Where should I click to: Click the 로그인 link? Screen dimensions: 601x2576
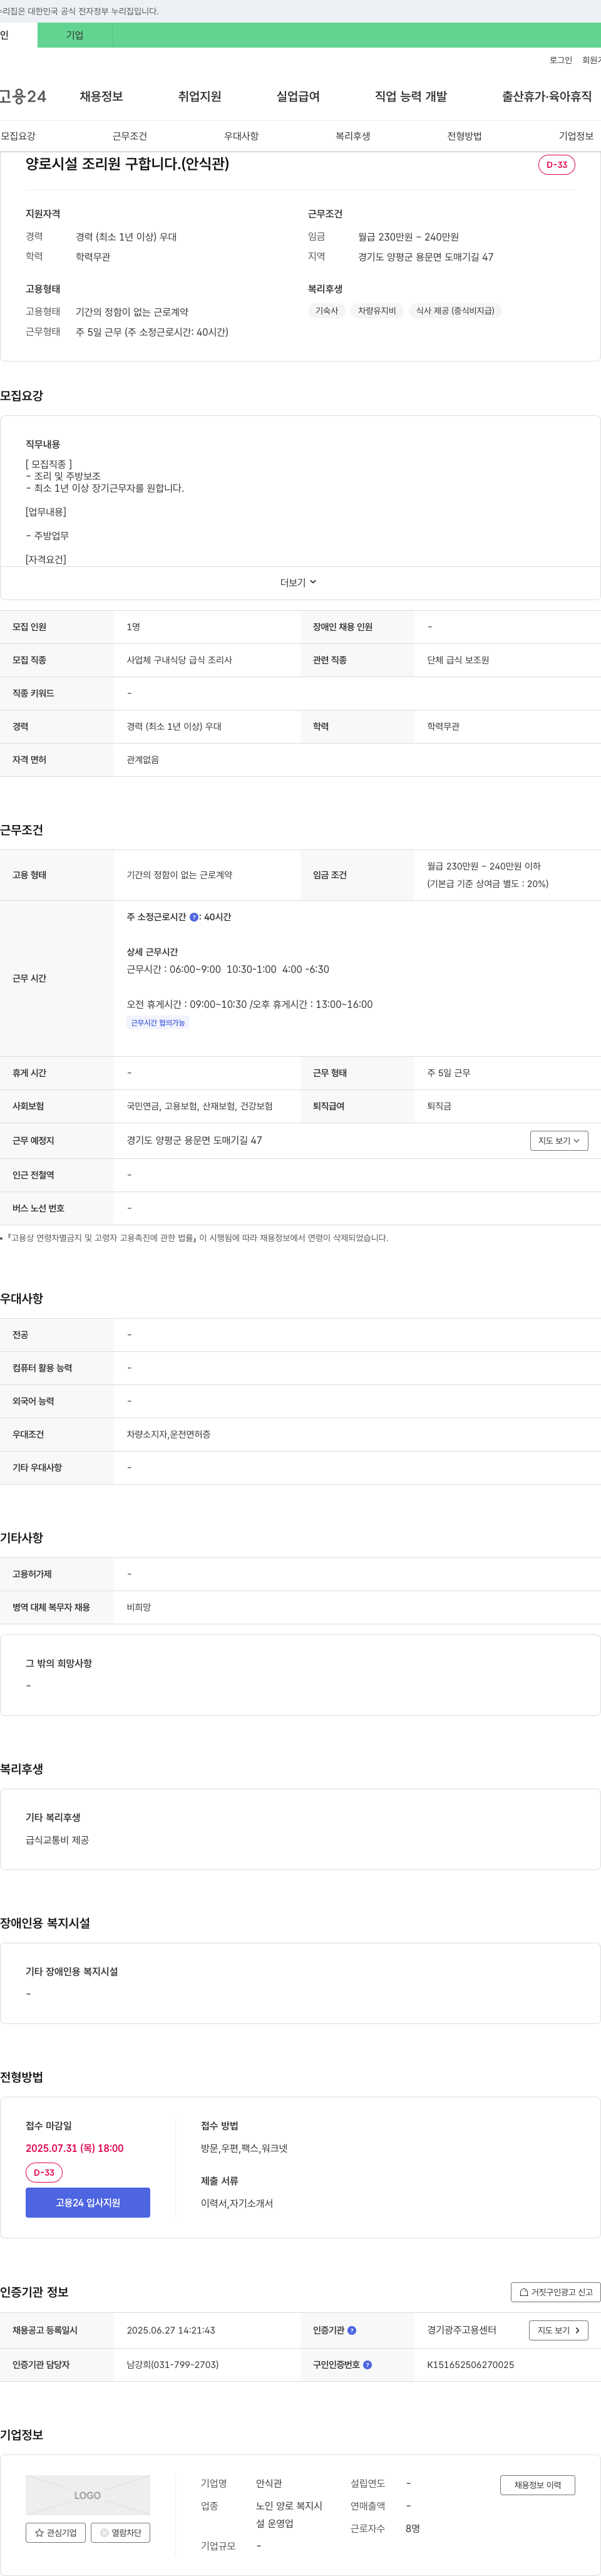pos(560,60)
